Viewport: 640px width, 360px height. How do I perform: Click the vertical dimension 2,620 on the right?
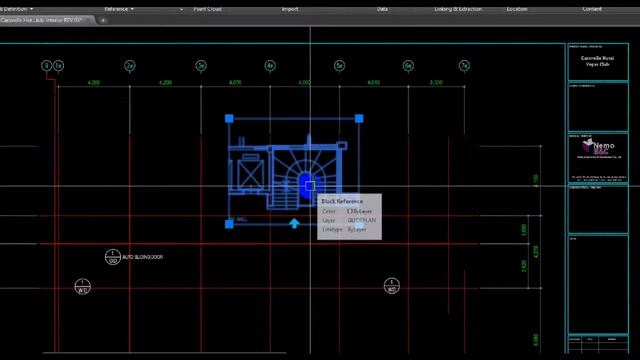(x=524, y=266)
